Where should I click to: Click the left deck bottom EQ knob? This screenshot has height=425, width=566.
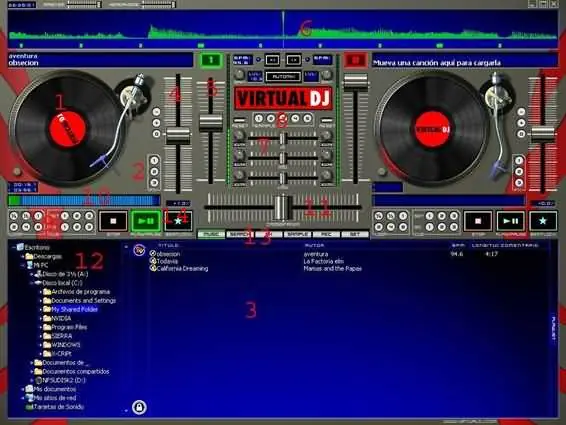point(239,175)
